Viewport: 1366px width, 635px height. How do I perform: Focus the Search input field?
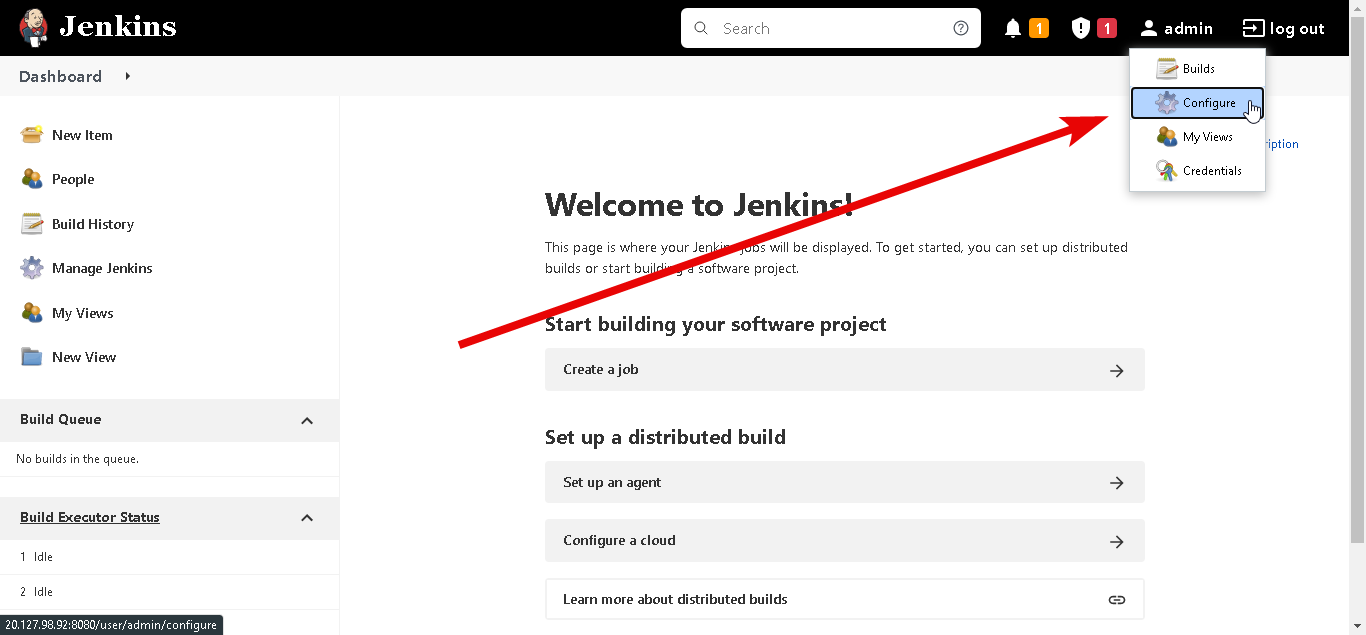point(830,28)
